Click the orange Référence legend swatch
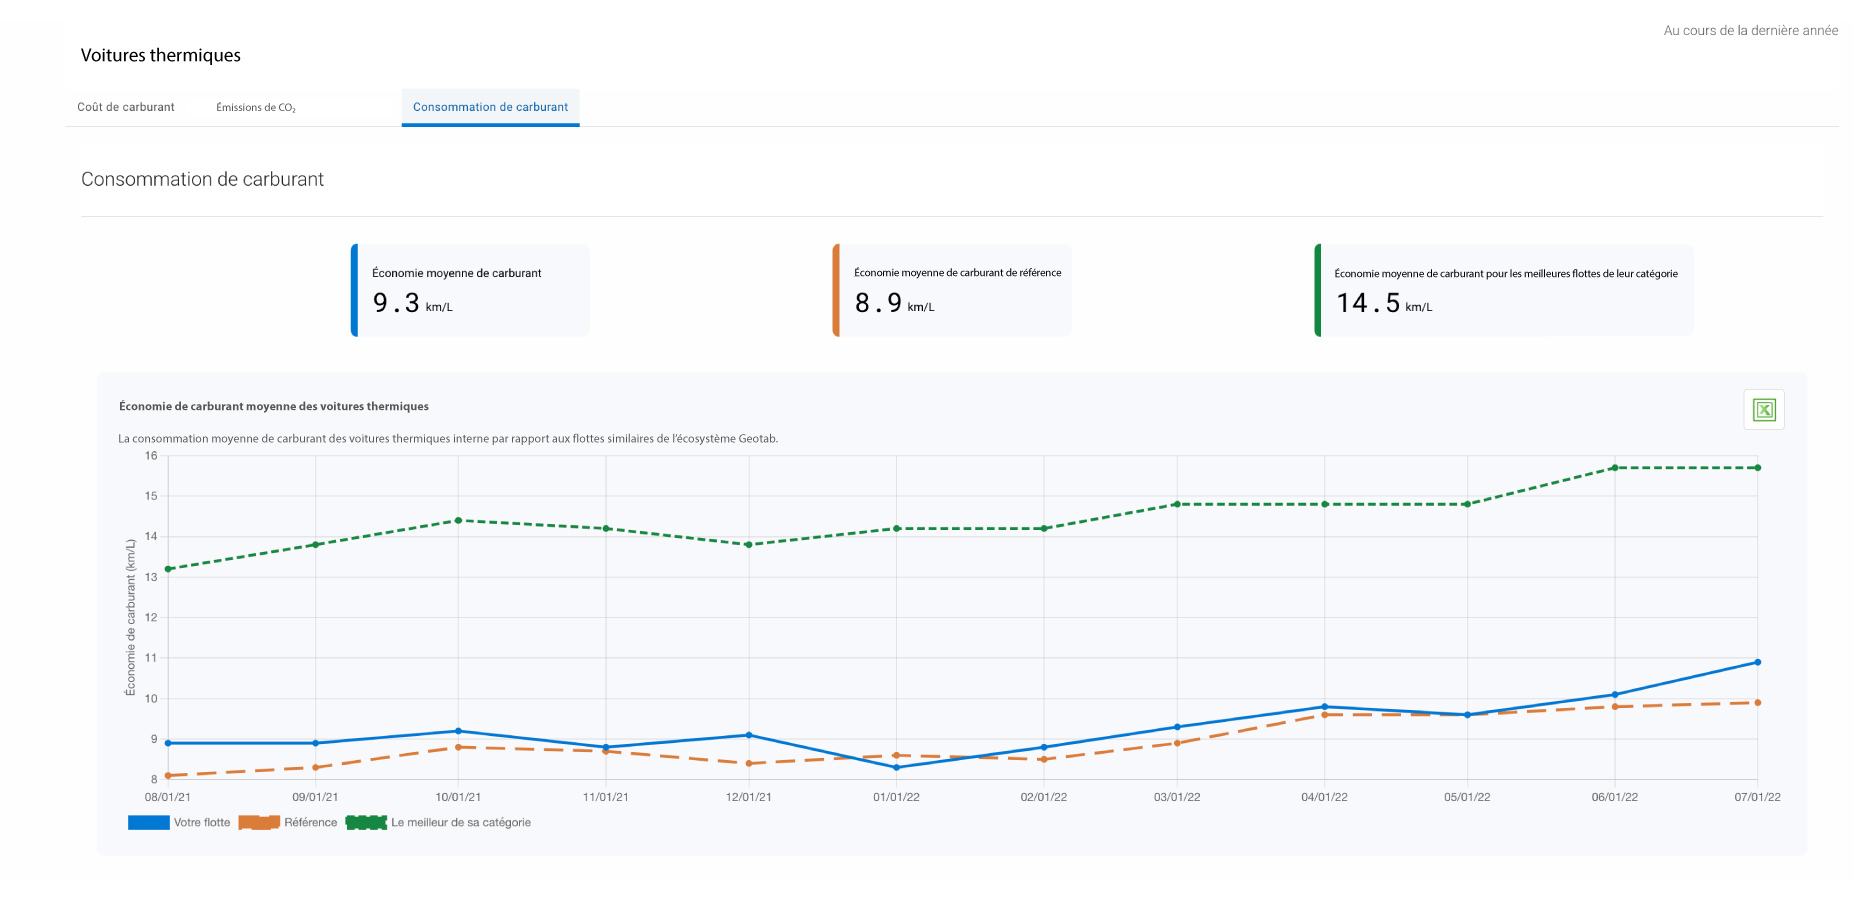1854x904 pixels. click(259, 823)
